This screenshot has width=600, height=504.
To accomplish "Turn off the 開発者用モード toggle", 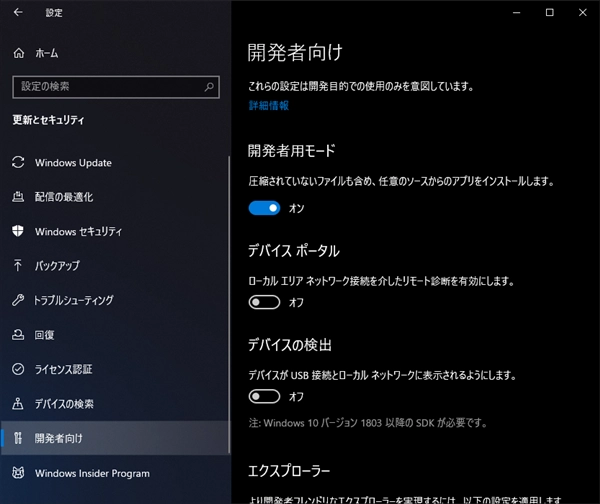I will point(264,208).
